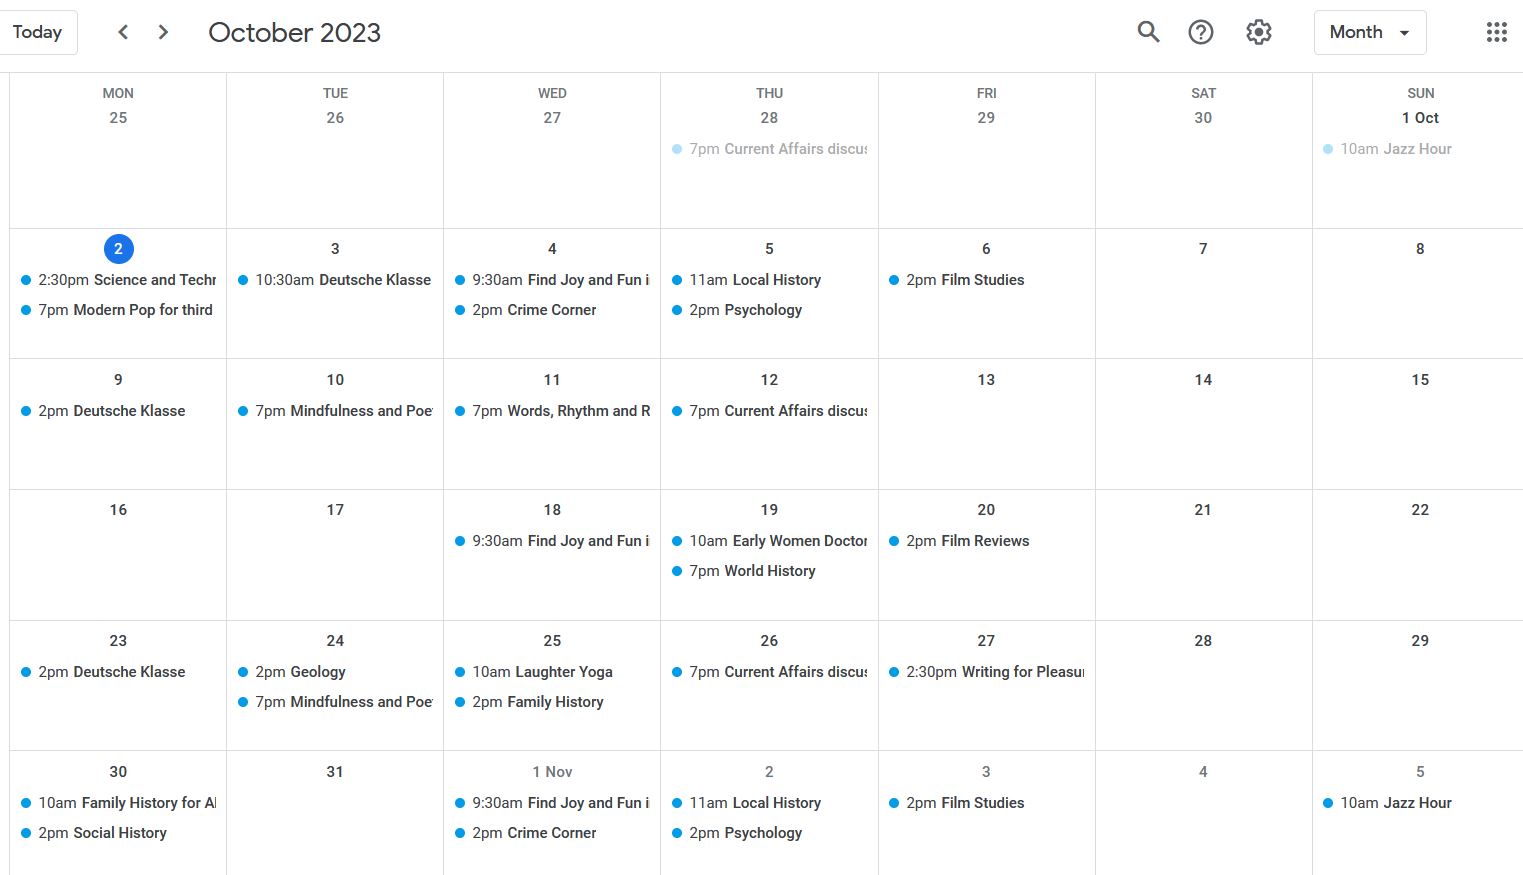The image size is (1523, 875).
Task: Go to the next month with the forward chevron
Action: pyautogui.click(x=162, y=31)
